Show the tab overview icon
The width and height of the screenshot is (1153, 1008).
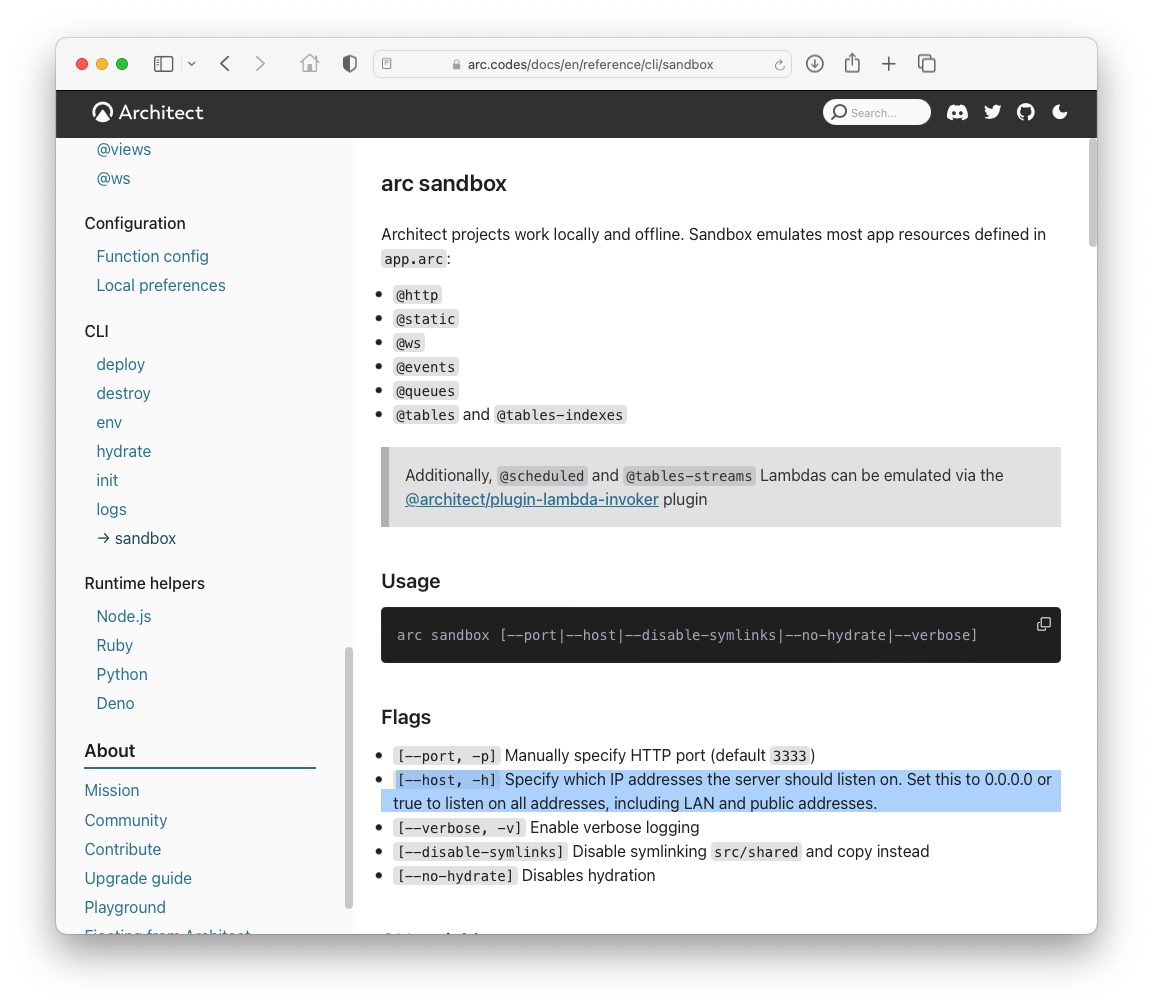tap(927, 64)
